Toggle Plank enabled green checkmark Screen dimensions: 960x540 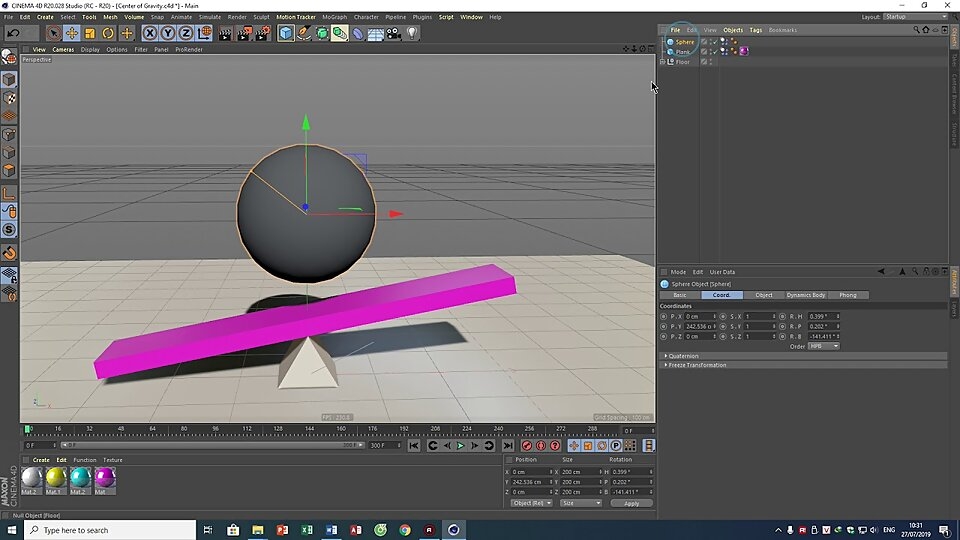[x=714, y=52]
